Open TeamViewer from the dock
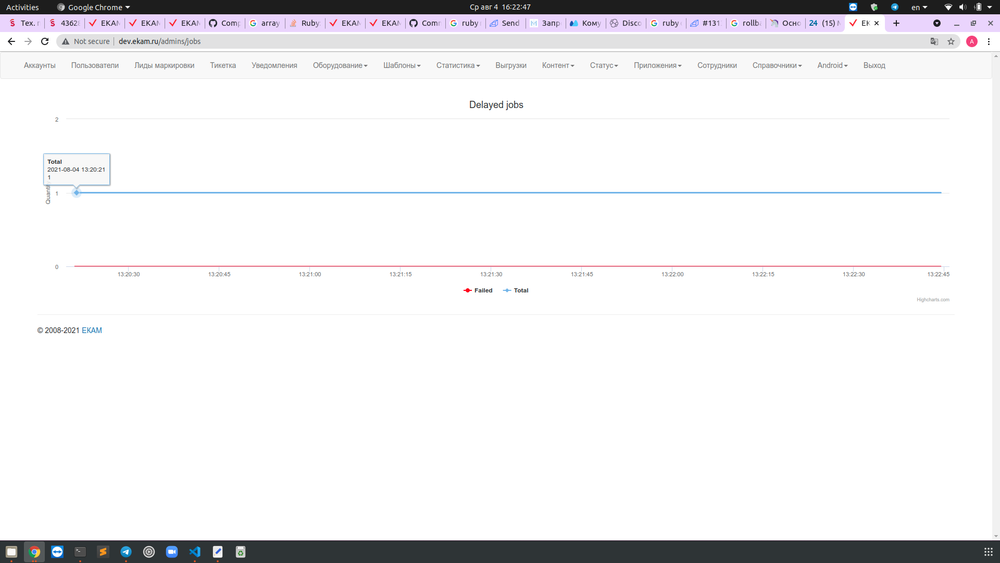Screen dimensions: 1000x563 click(57, 551)
